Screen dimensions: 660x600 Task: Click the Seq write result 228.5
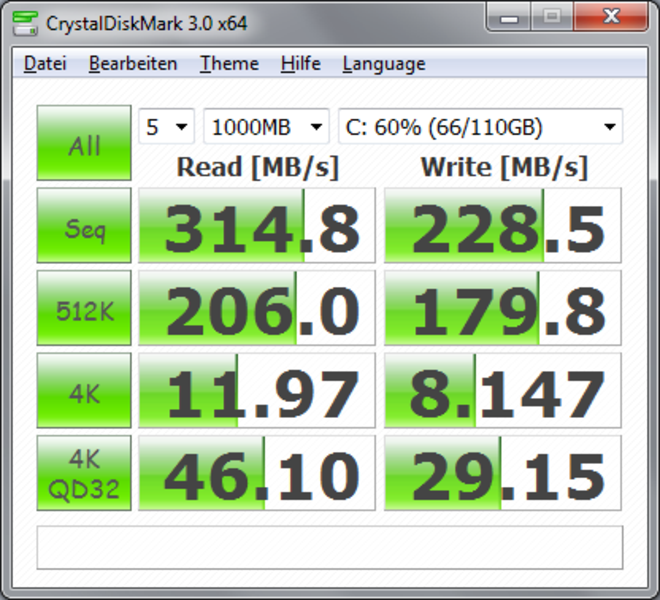tap(503, 225)
